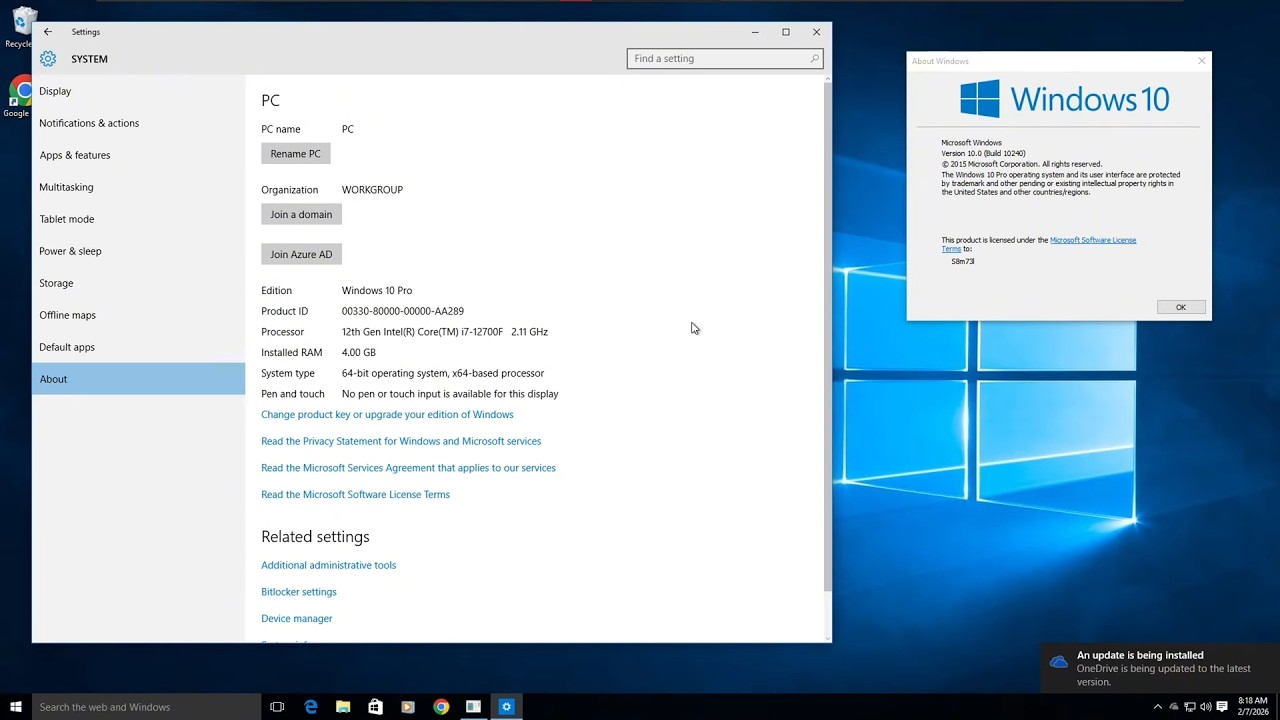Click the OneDrive cloud icon in the notification
The height and width of the screenshot is (720, 1280).
[x=1058, y=662]
